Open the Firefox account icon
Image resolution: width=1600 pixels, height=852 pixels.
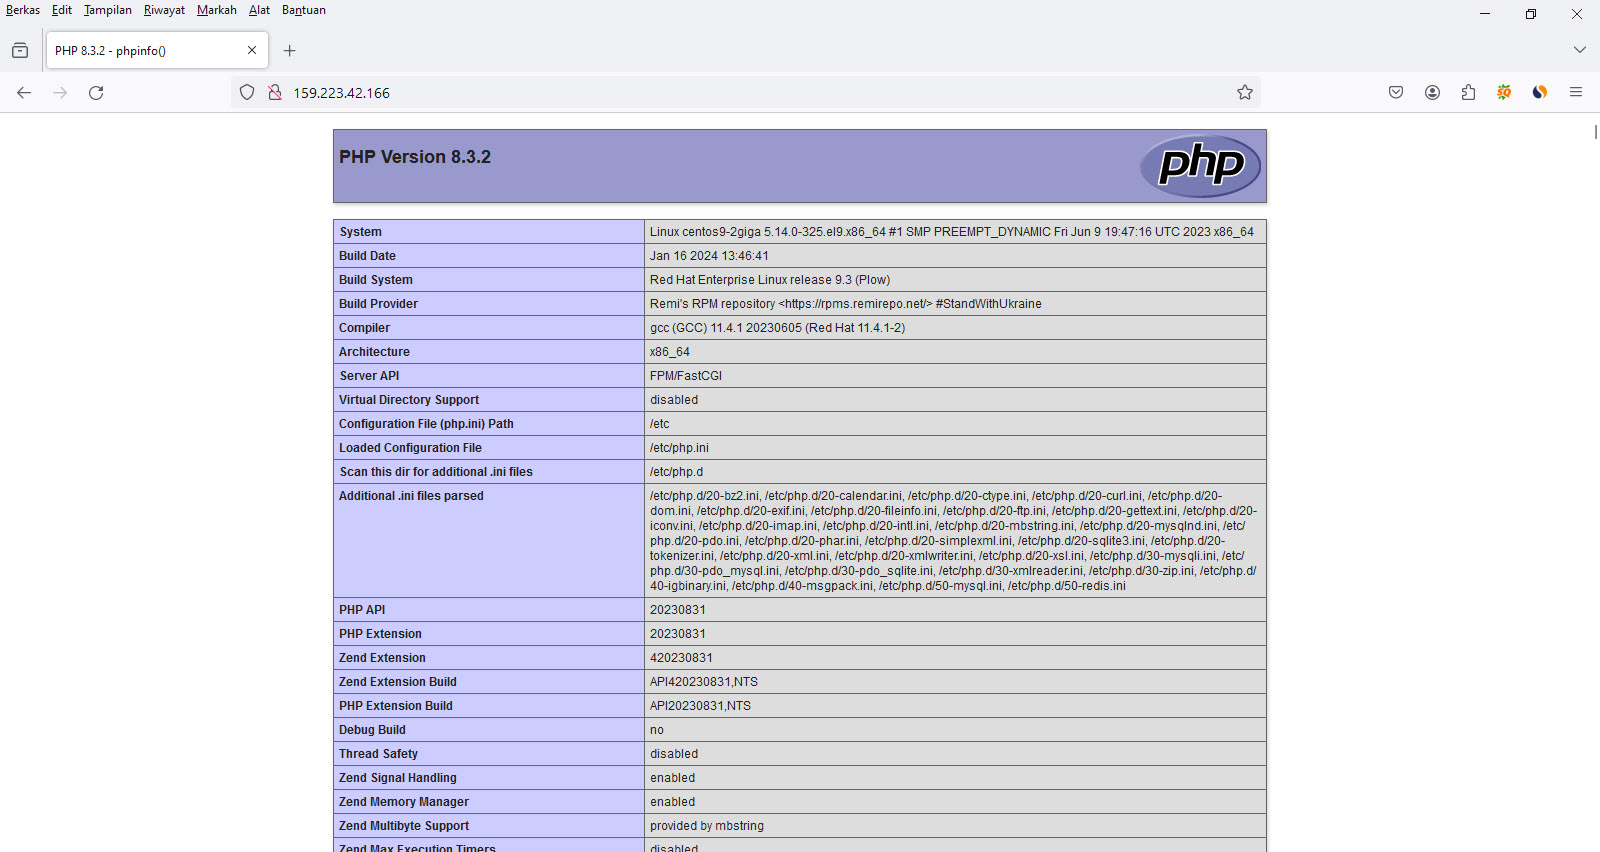pos(1432,93)
